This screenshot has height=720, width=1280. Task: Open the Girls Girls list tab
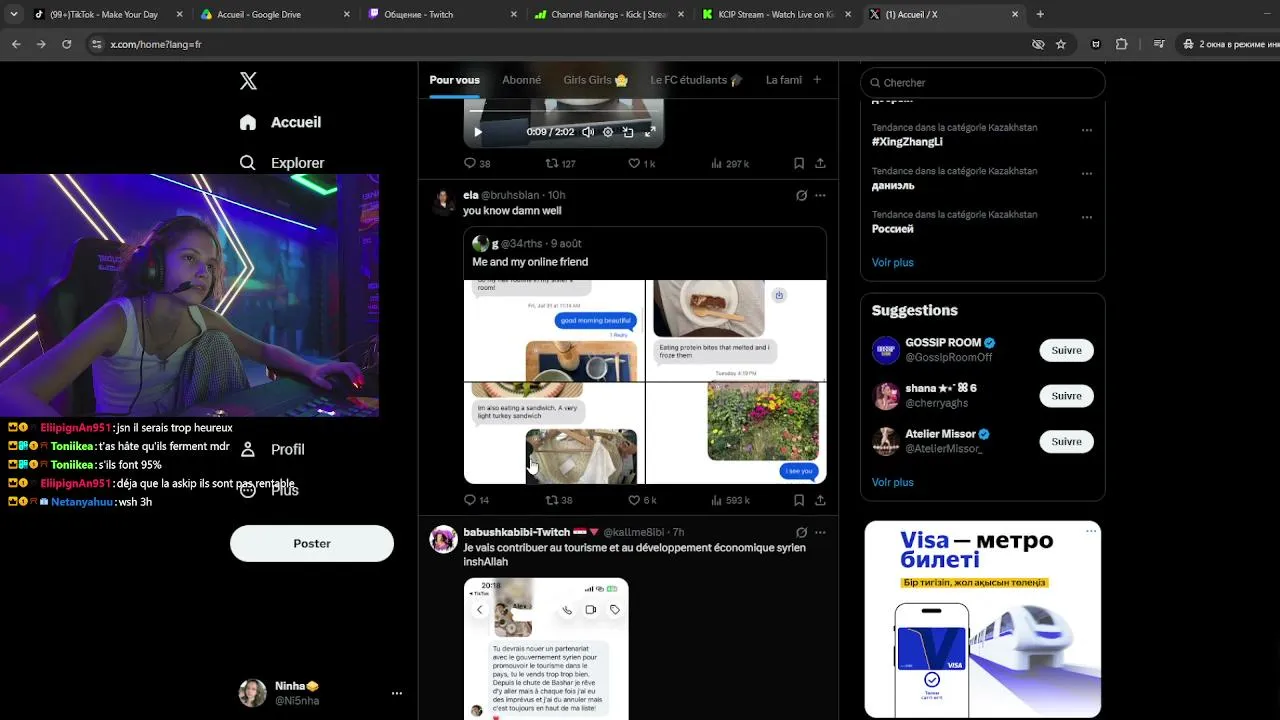click(595, 80)
